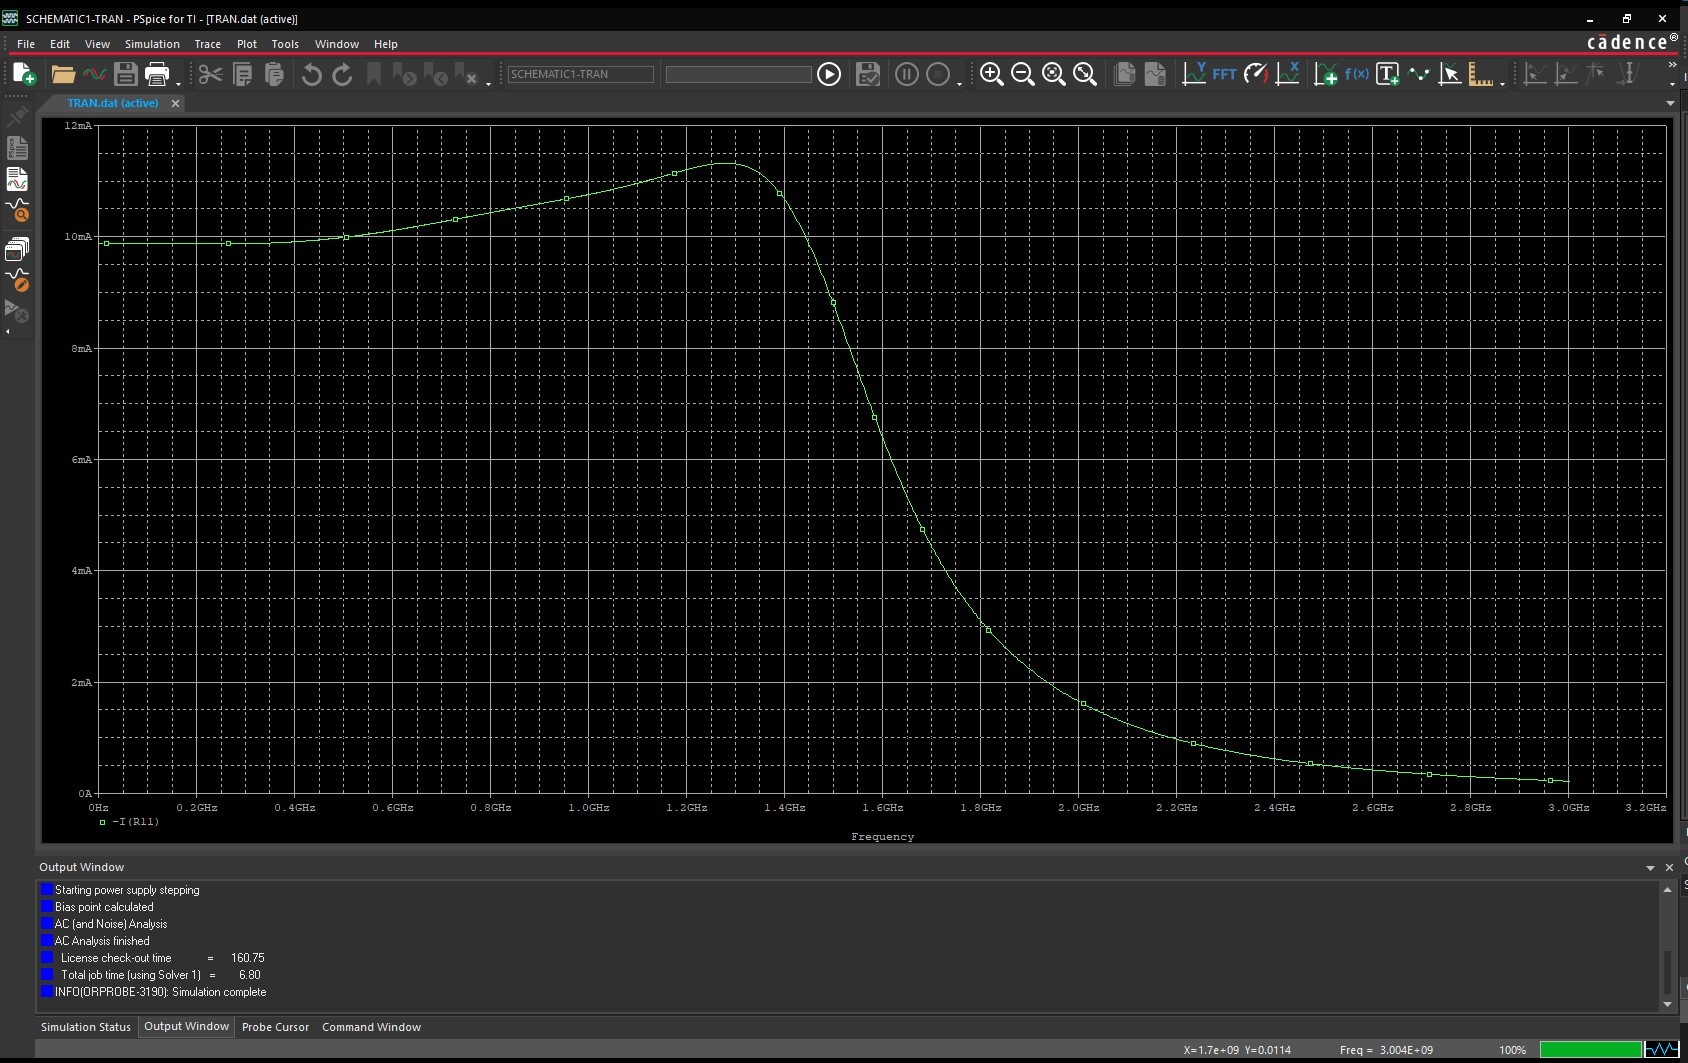1688x1063 pixels.
Task: Open the Output Window options dropdown arrow
Action: 1650,867
